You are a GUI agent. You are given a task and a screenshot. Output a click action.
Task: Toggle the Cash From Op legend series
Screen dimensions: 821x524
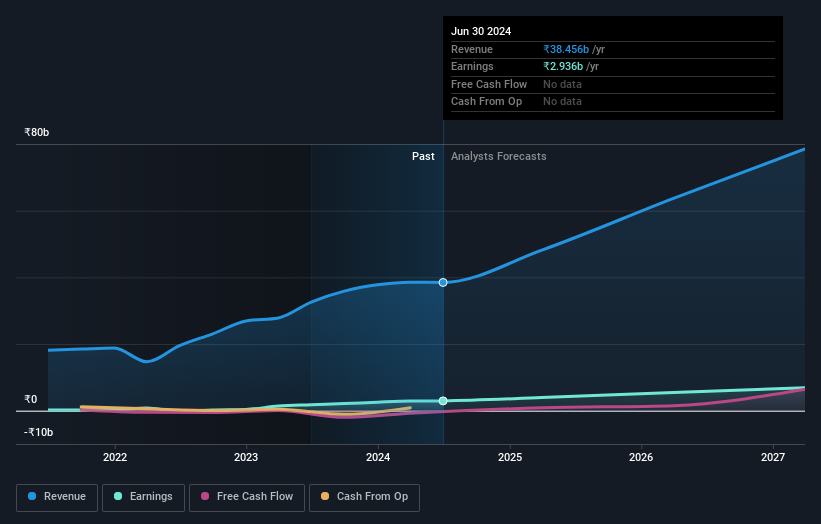click(x=364, y=497)
